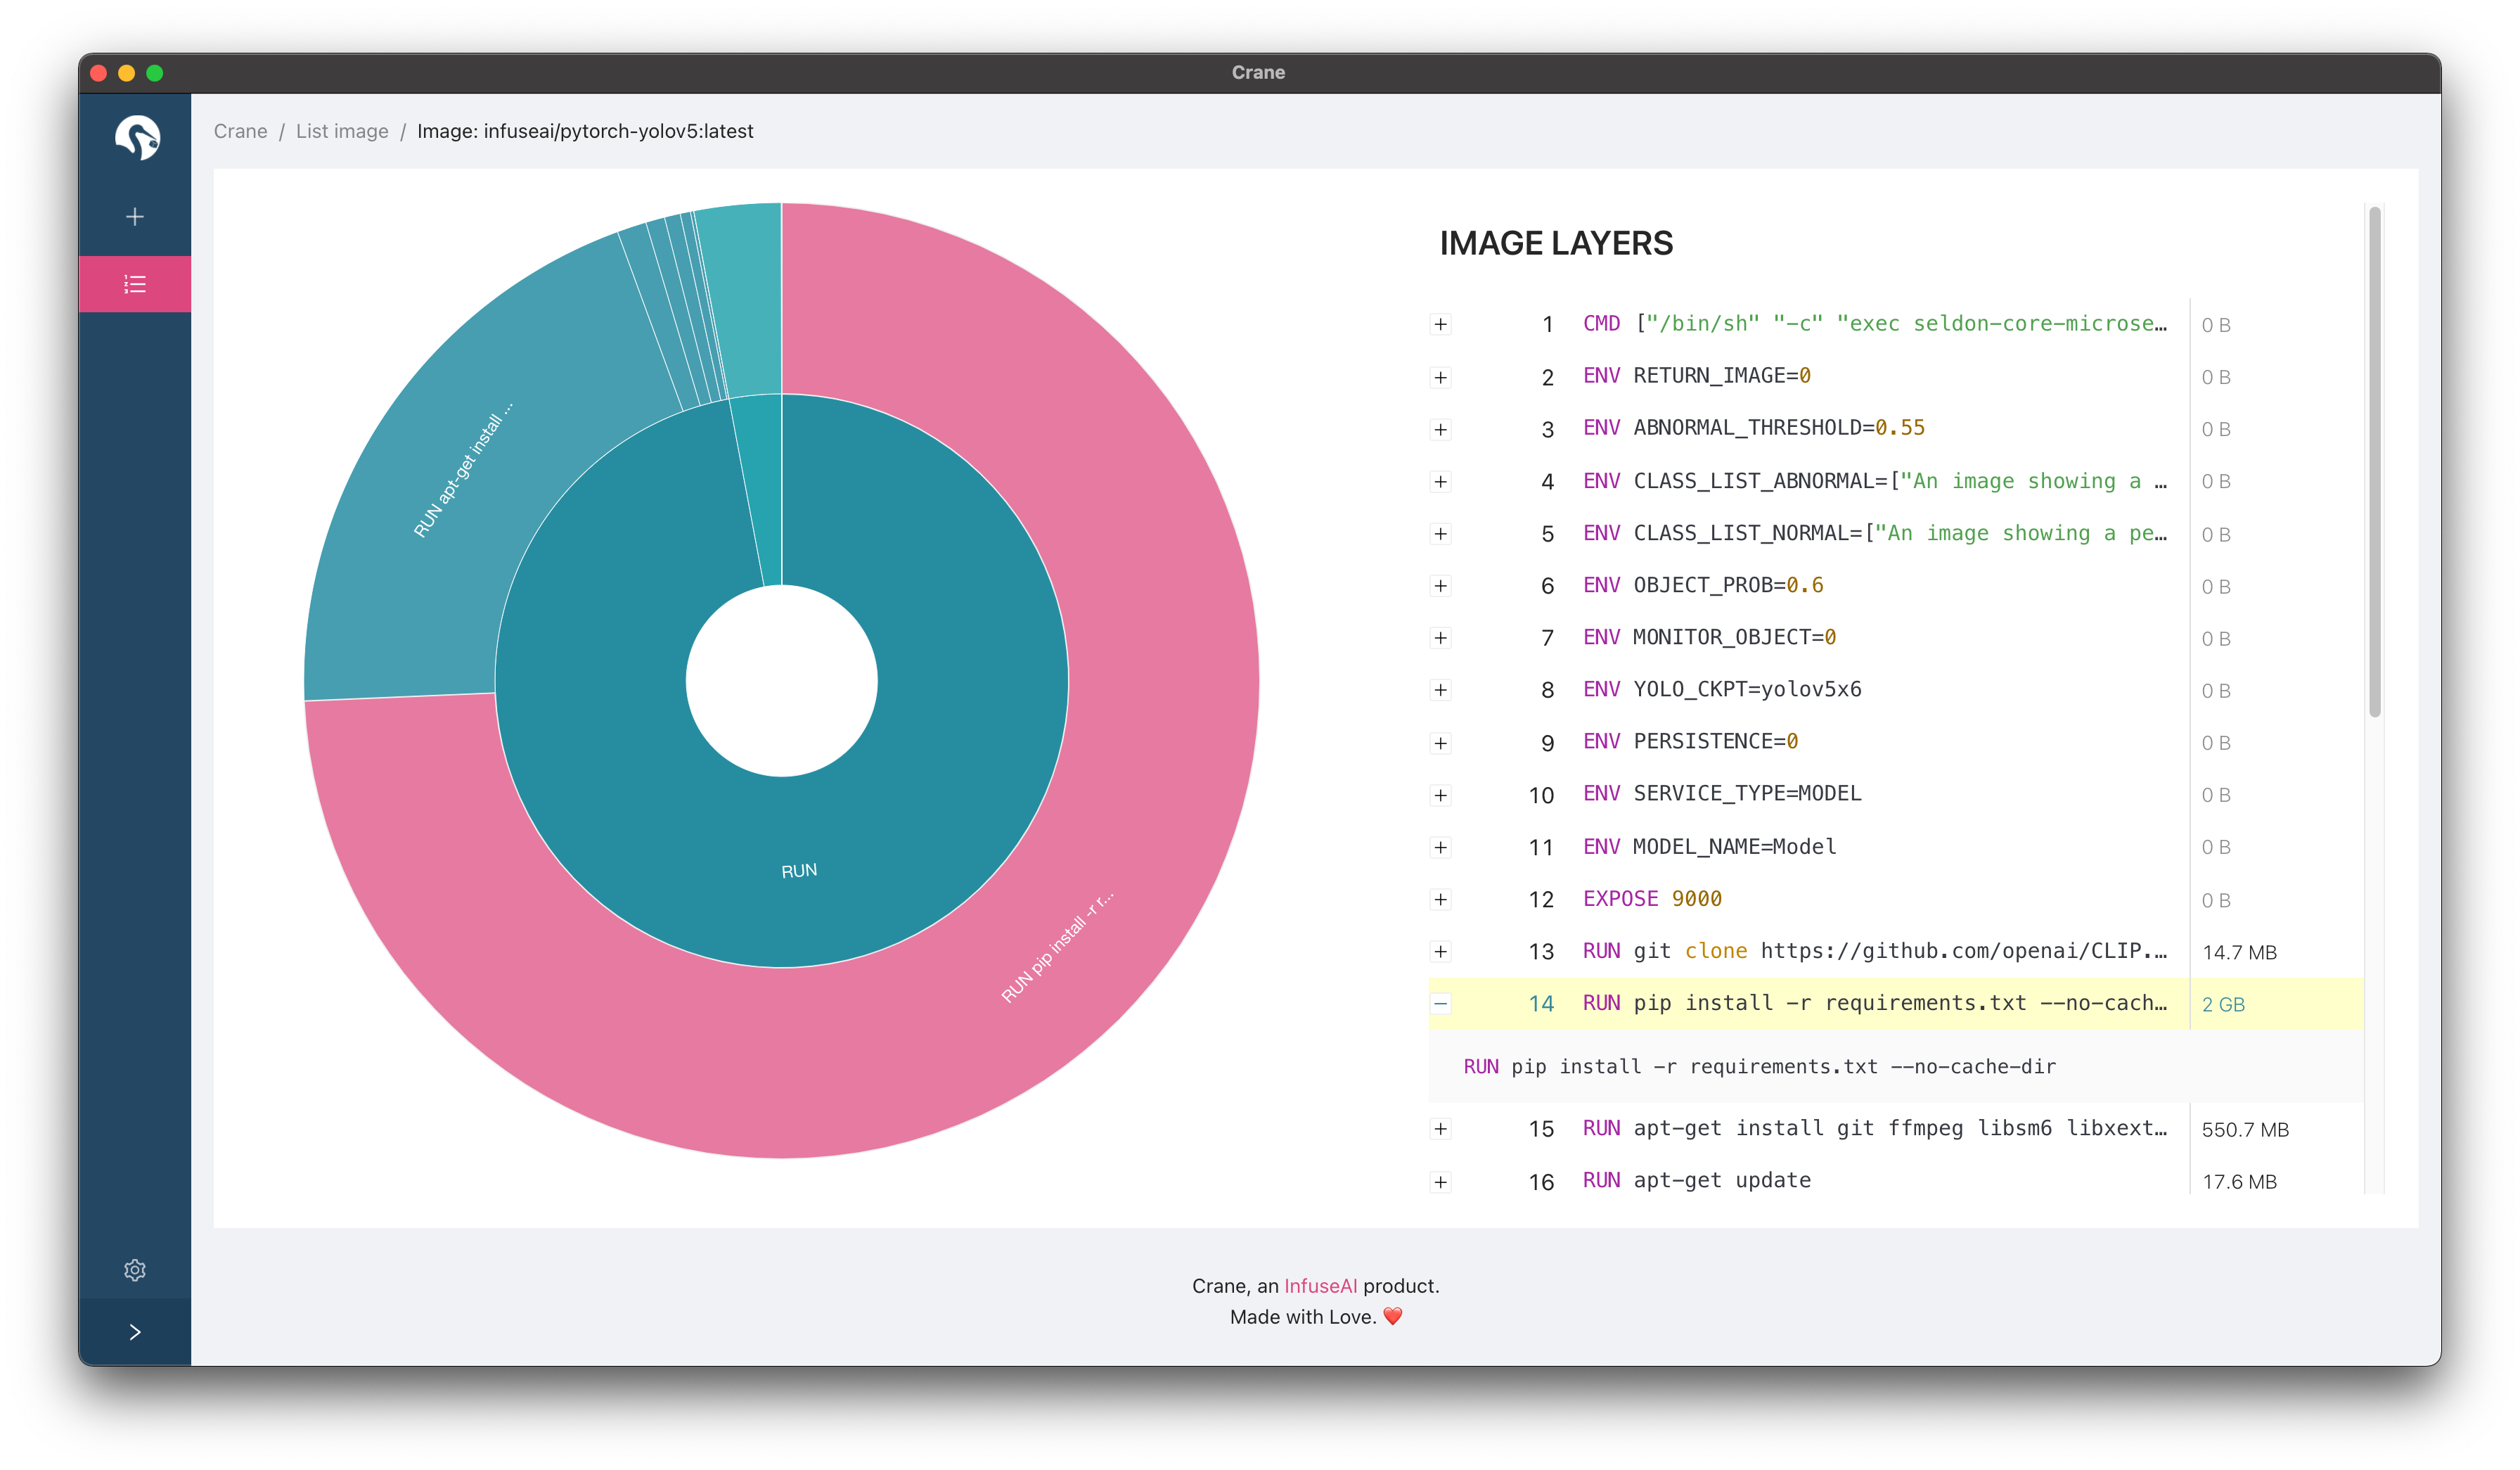Expand layer 12 EXPOSE 9000 row
This screenshot has height=1470, width=2520.
[x=1440, y=899]
